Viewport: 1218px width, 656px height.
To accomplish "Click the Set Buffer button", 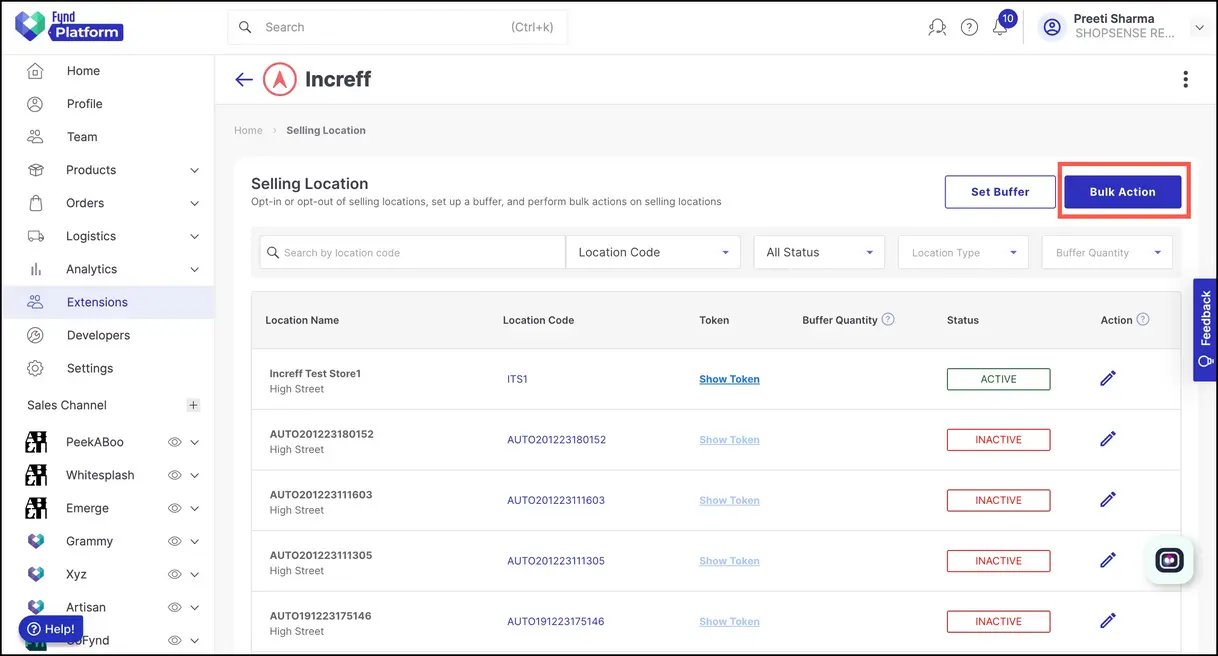I will pos(1000,192).
